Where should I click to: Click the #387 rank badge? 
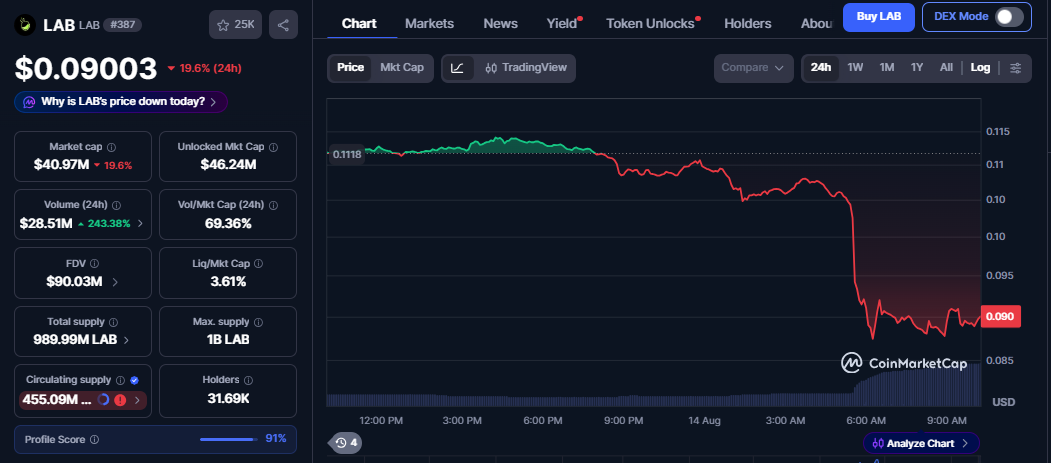[123, 25]
